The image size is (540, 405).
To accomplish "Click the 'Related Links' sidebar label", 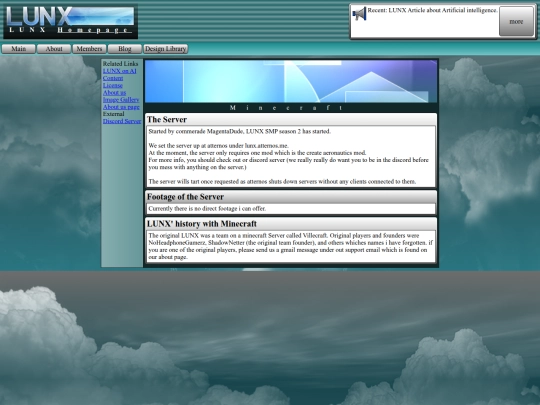I will (x=120, y=64).
